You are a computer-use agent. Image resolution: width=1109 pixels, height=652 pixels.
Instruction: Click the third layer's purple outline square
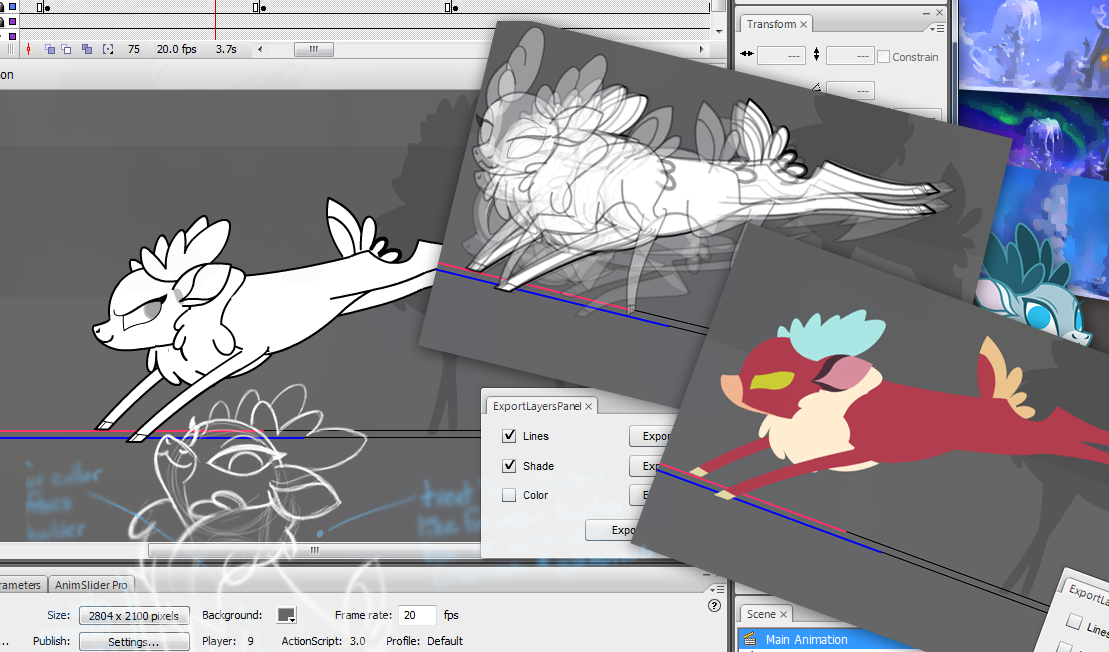(x=12, y=36)
